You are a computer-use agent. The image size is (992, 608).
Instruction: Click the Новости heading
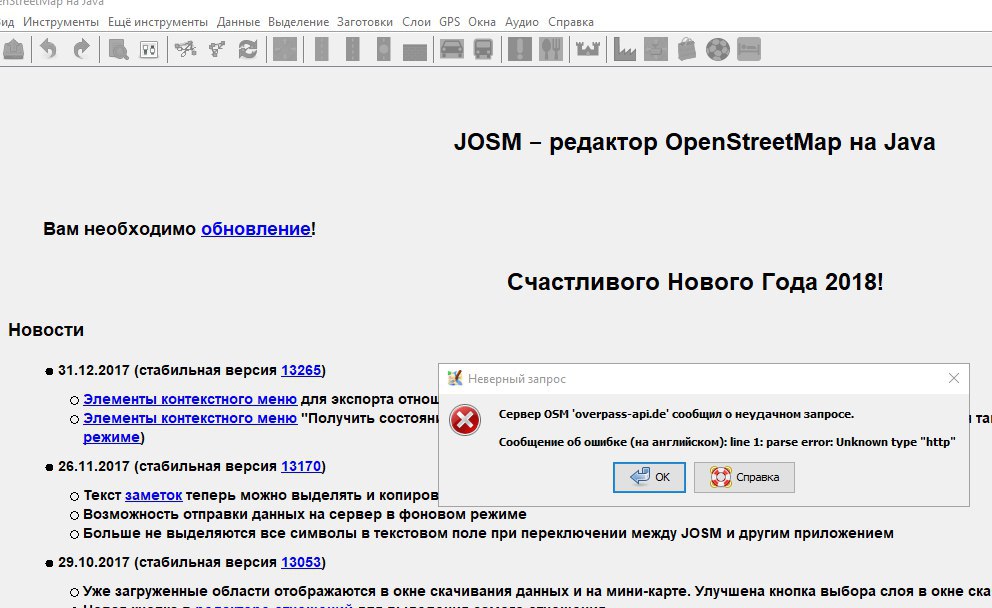tap(46, 330)
